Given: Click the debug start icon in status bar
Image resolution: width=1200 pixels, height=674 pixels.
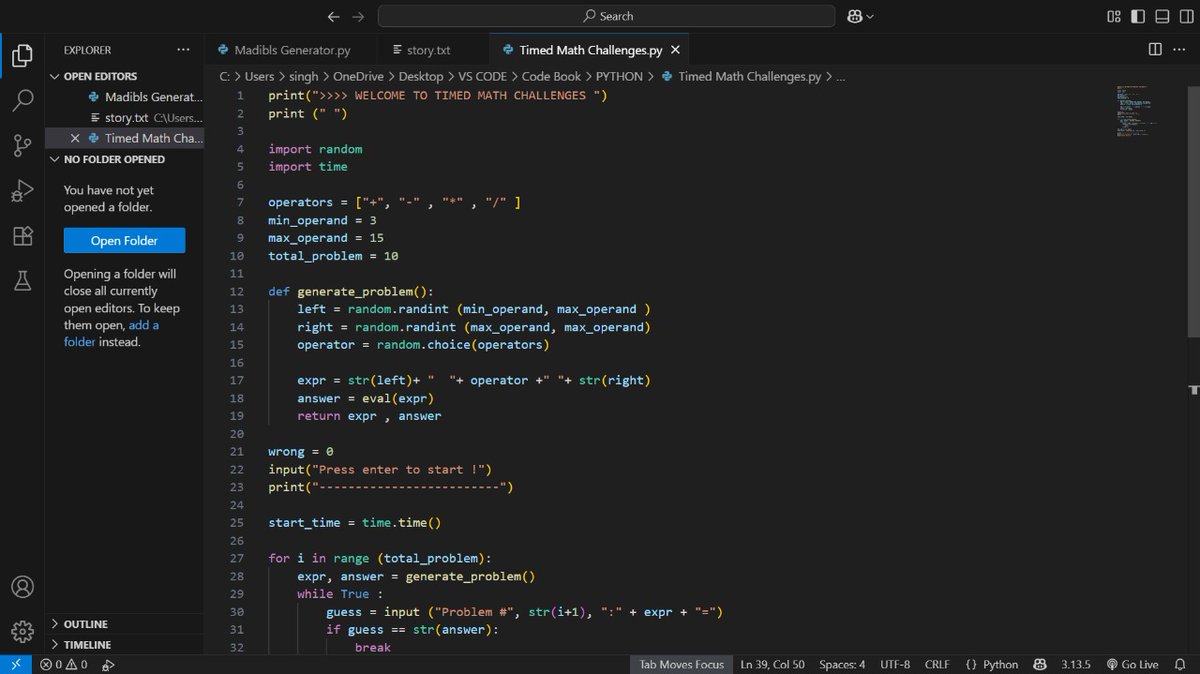Looking at the screenshot, I should tap(109, 664).
